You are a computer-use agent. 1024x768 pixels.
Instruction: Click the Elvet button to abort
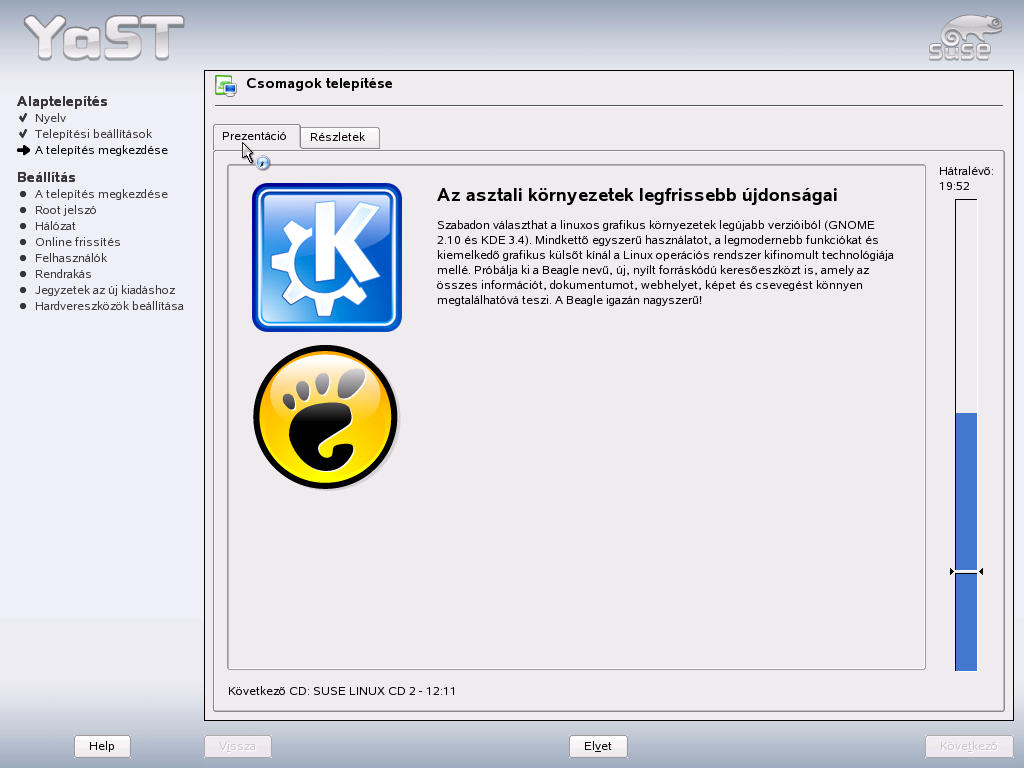(x=598, y=746)
